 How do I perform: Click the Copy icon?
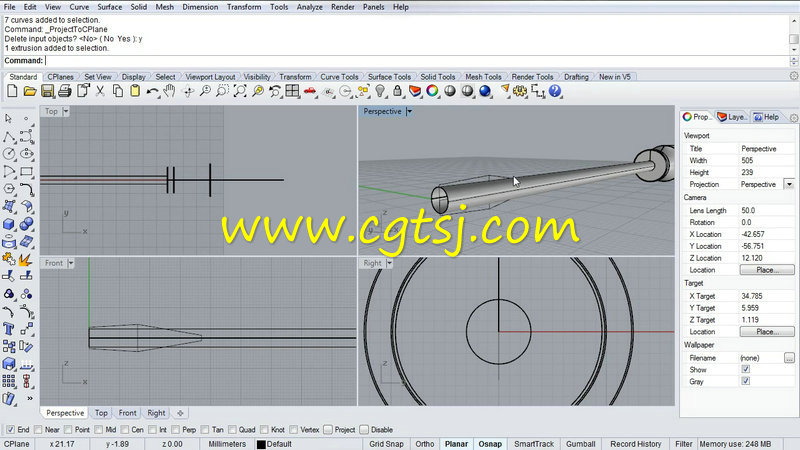[118, 91]
